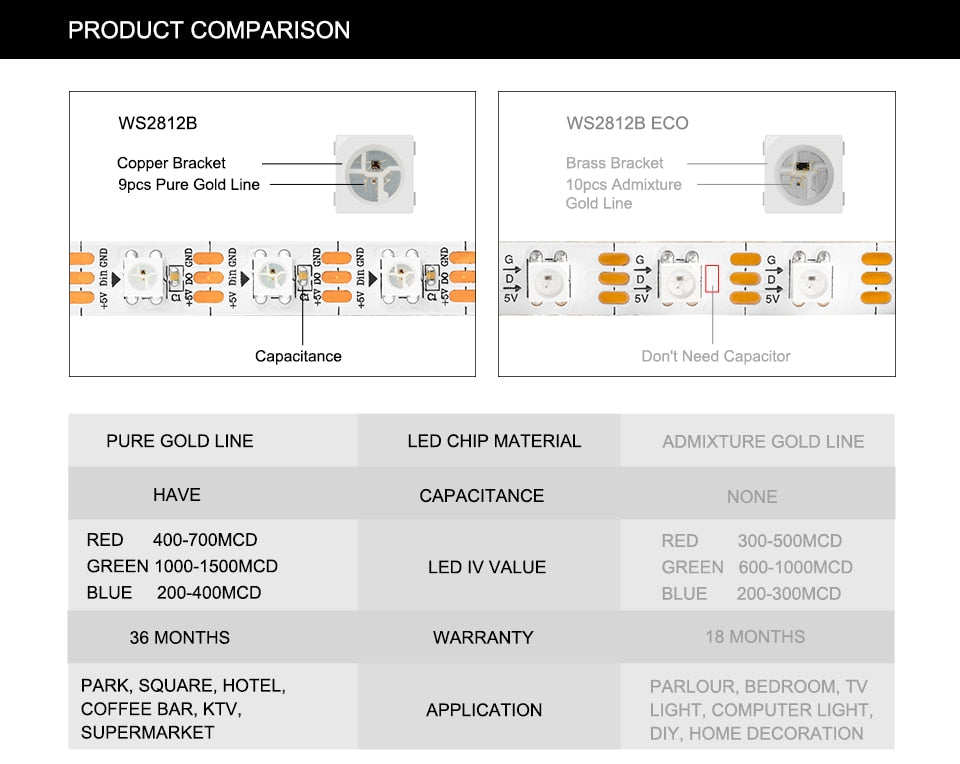Click the APPLICATION row label
The image size is (960, 764).
point(484,710)
